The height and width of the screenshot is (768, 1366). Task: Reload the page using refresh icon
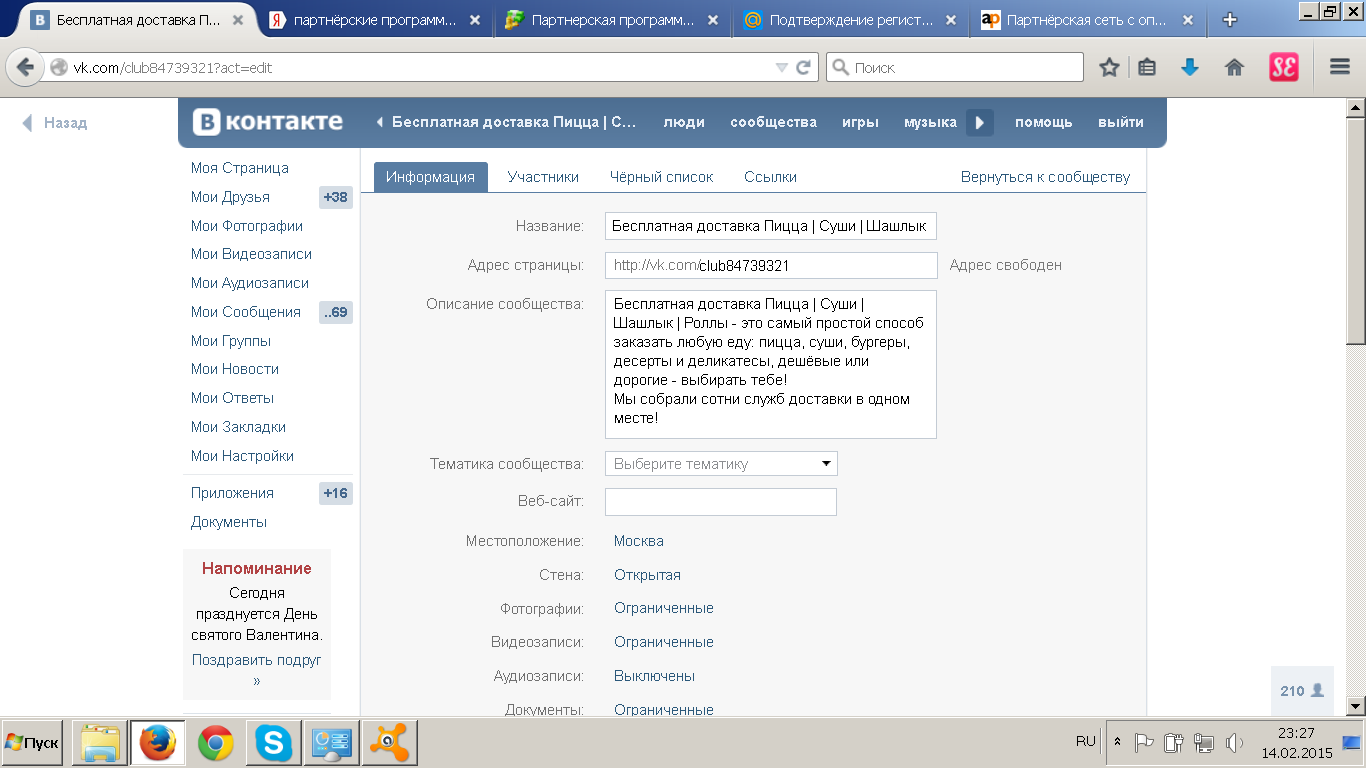[x=803, y=68]
